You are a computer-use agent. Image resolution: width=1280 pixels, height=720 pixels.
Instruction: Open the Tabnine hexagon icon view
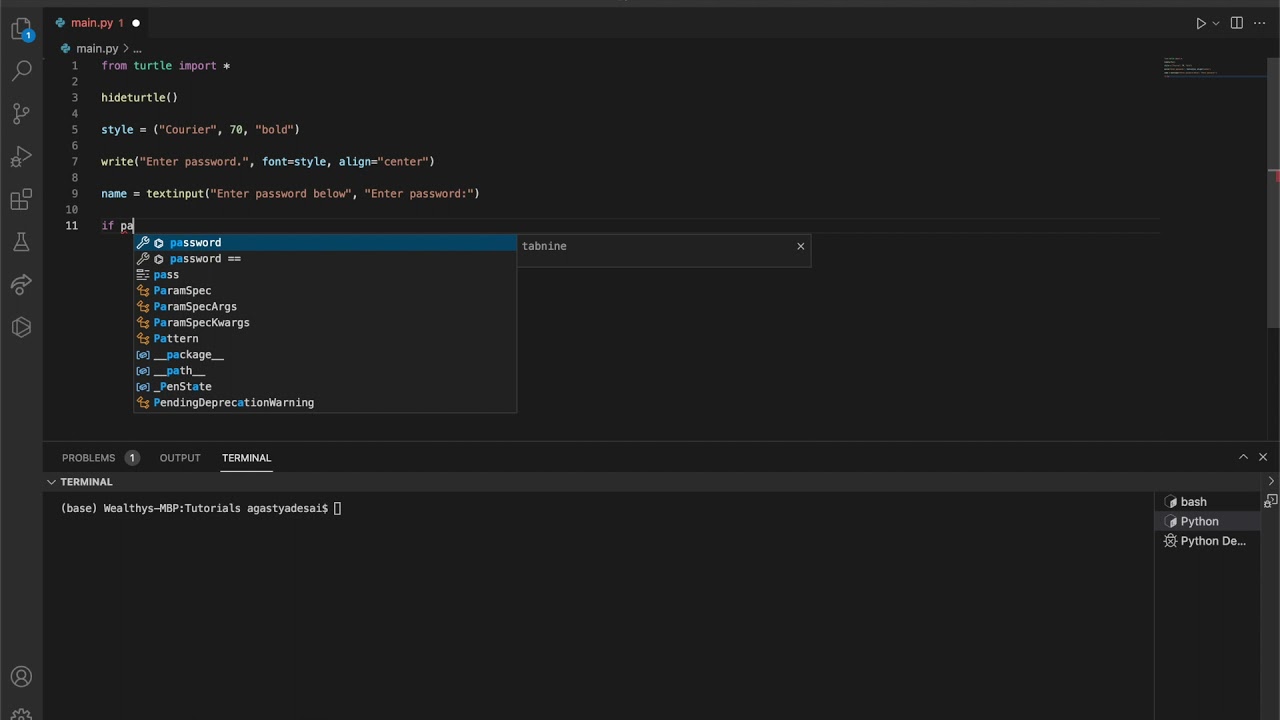pos(21,328)
